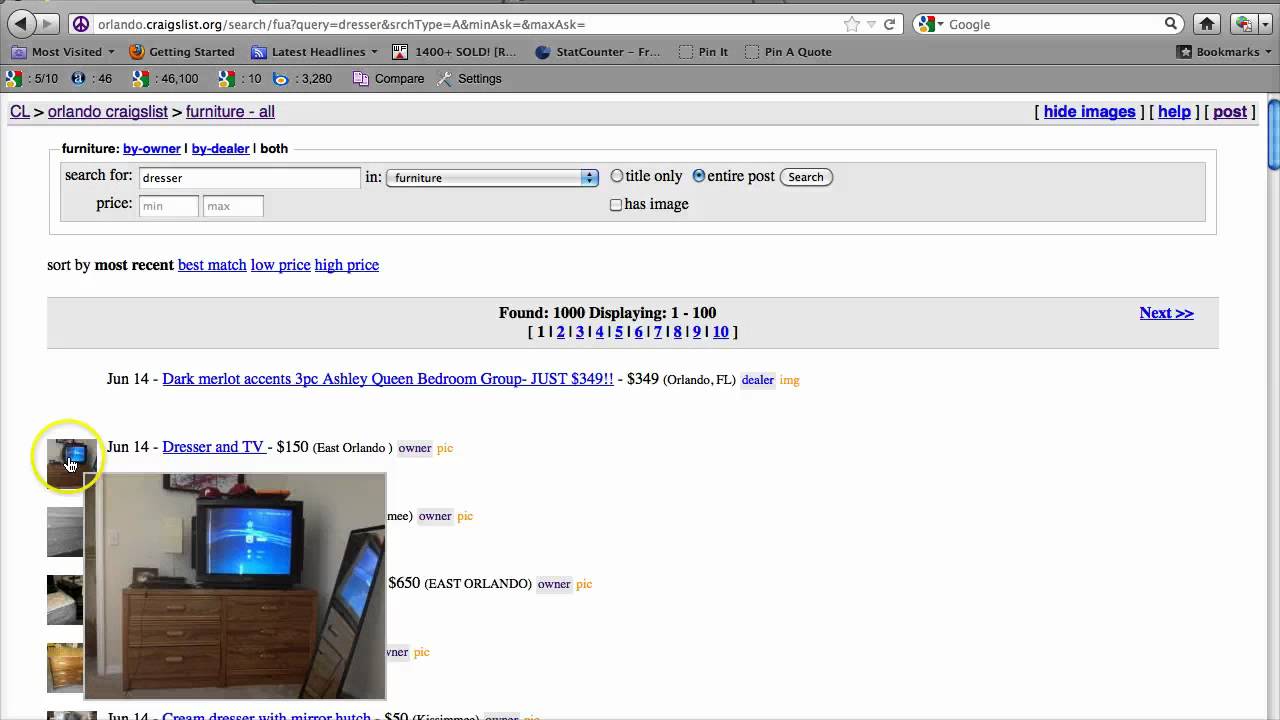Open the post link

[x=1230, y=112]
